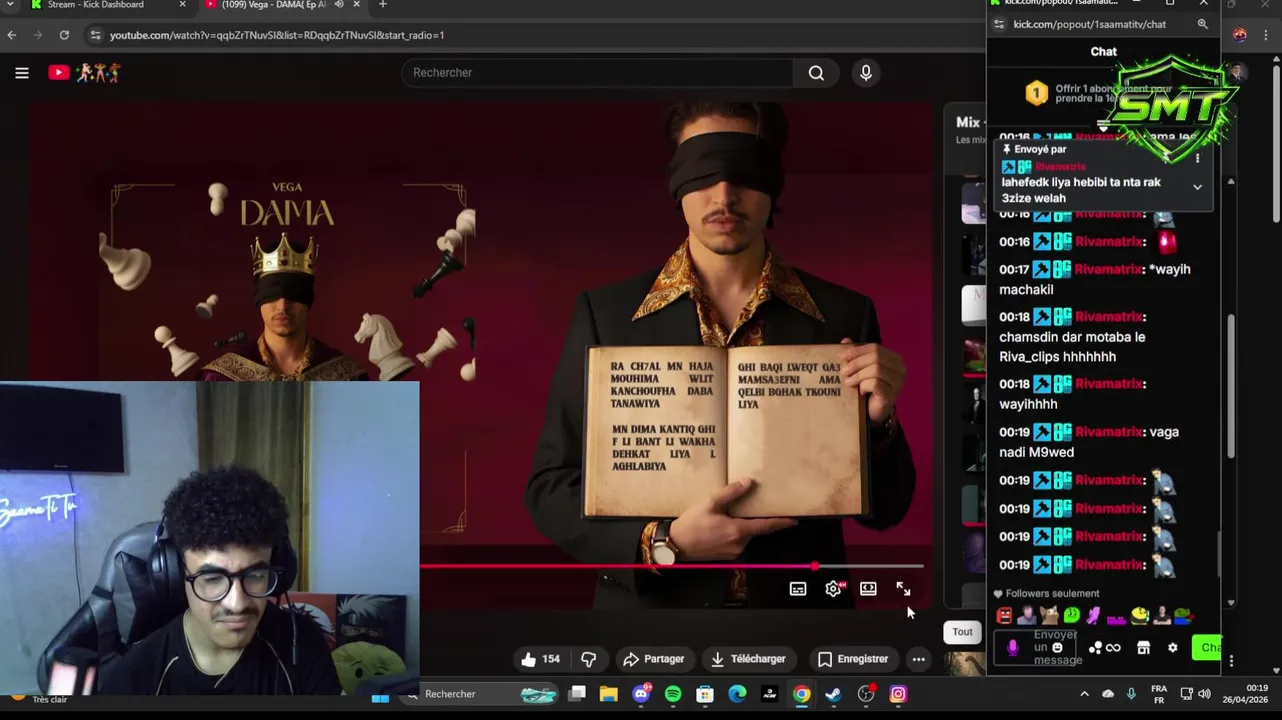Open the system volume speaker icon

(1204, 694)
